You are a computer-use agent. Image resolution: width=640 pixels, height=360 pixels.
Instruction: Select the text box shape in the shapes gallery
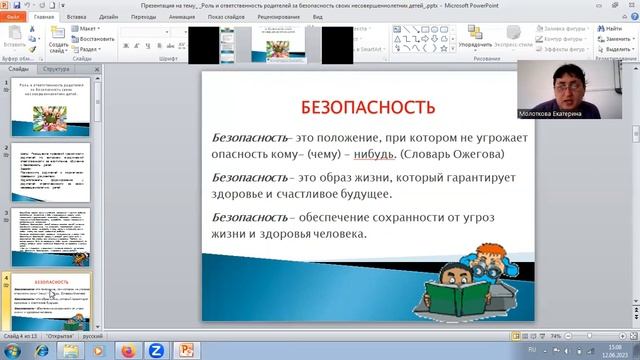(397, 29)
